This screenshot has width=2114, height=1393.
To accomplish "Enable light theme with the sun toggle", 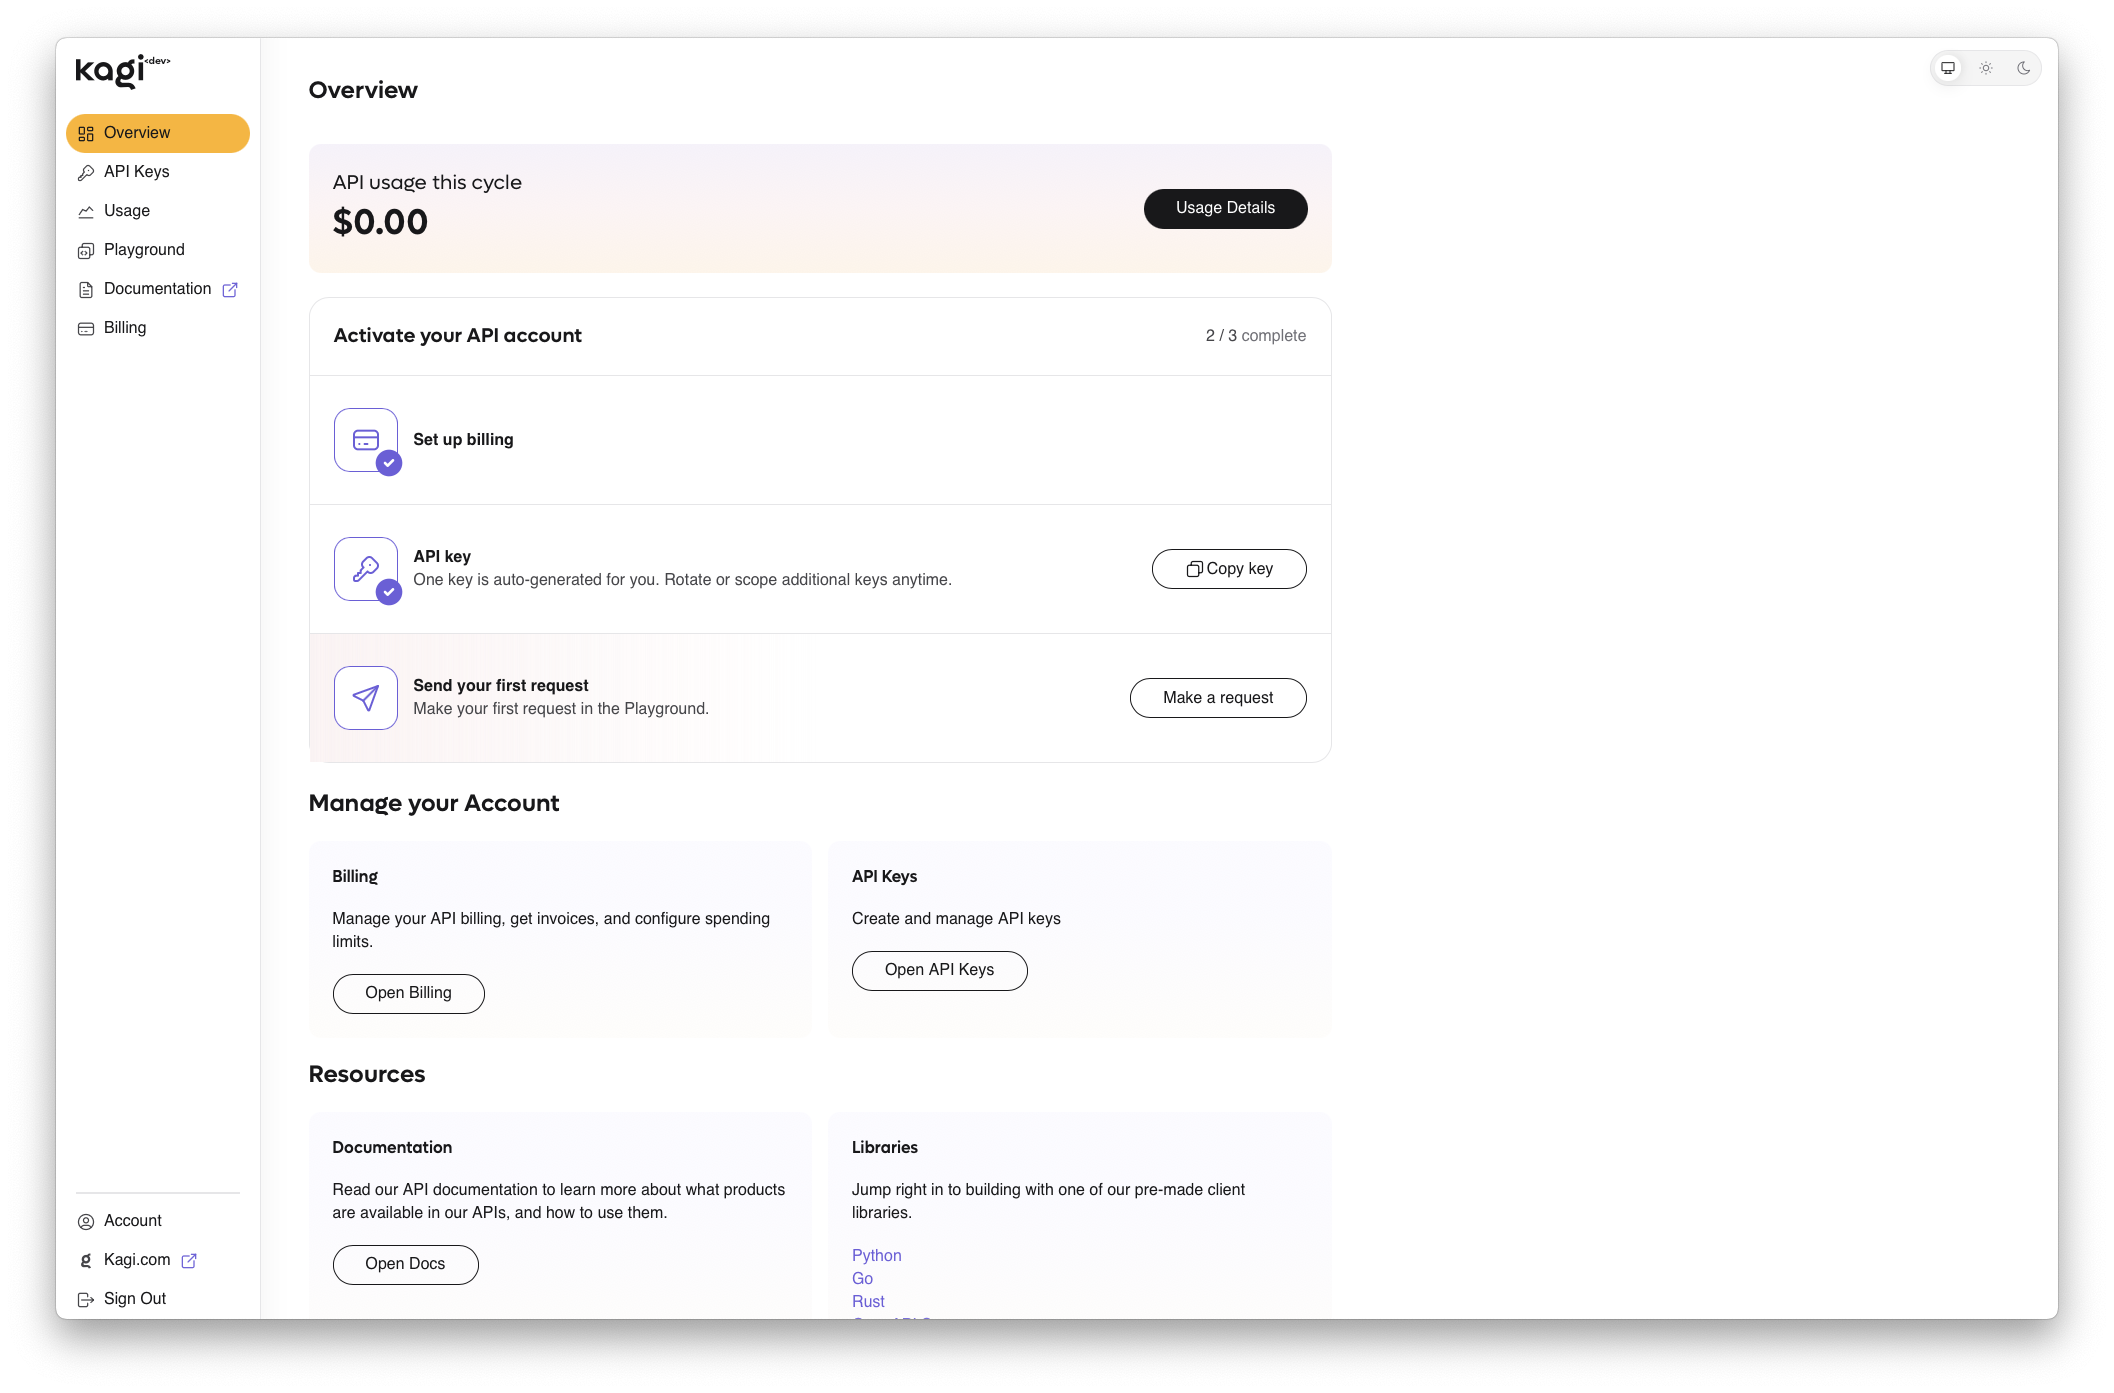I will pos(1986,68).
